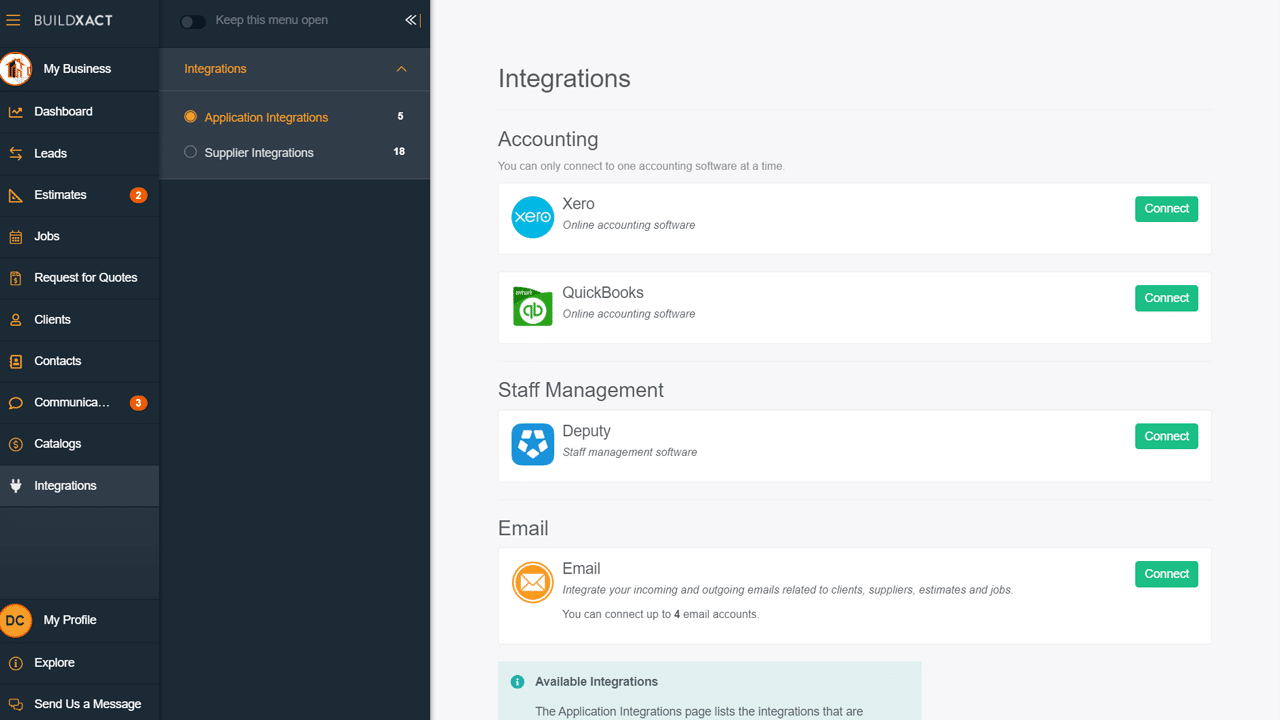The width and height of the screenshot is (1280, 720).
Task: Collapse the submenu with double-chevron icon
Action: [x=411, y=20]
